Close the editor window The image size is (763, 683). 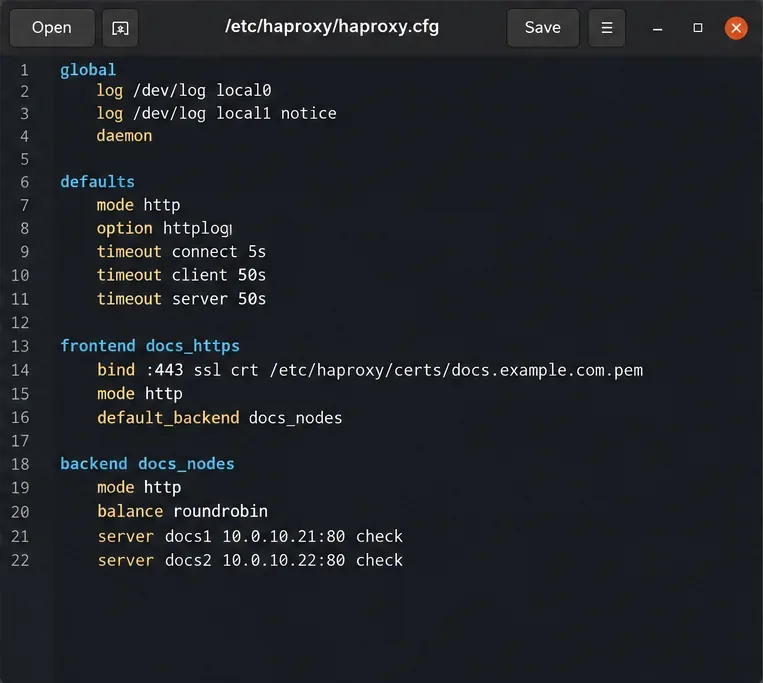pyautogui.click(x=736, y=28)
